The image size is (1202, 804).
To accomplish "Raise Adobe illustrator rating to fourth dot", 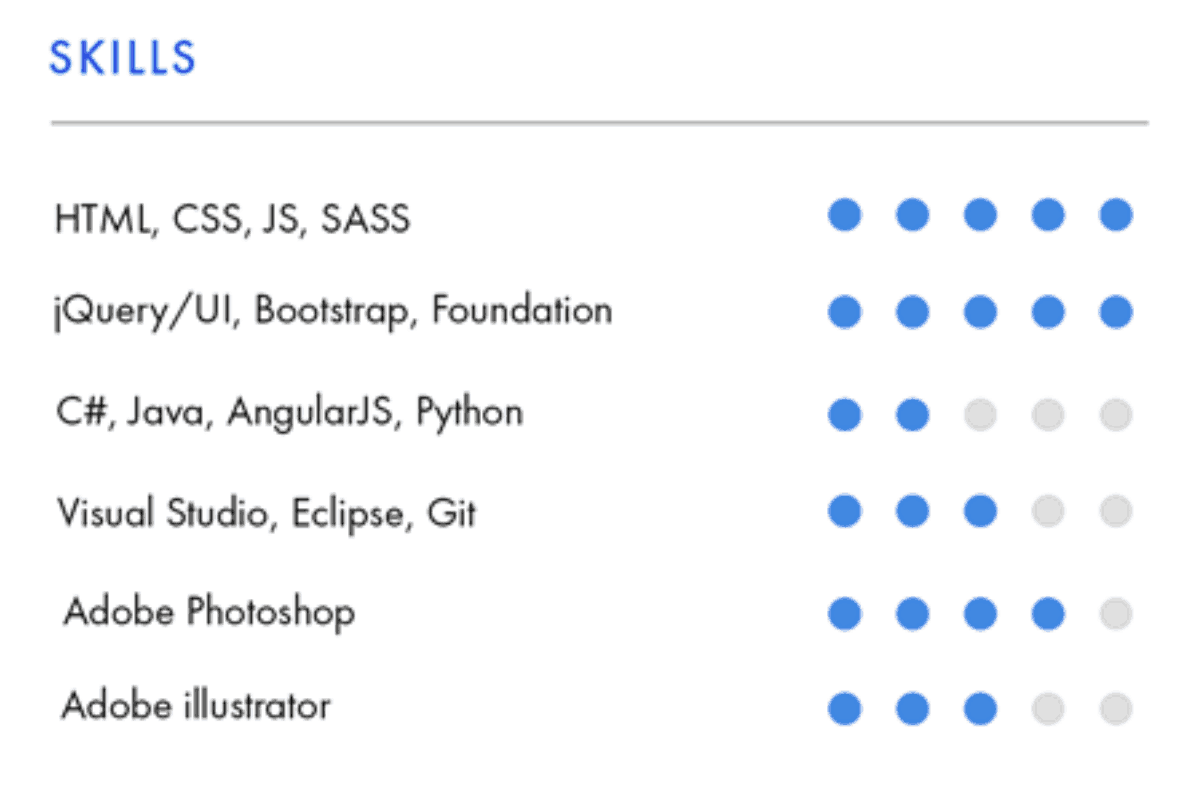I will pos(1048,710).
